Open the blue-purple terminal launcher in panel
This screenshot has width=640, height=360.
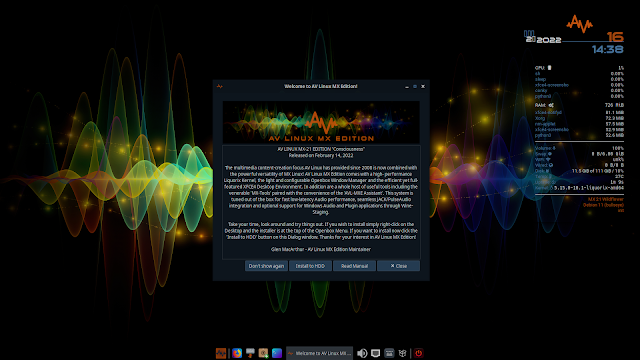point(277,353)
